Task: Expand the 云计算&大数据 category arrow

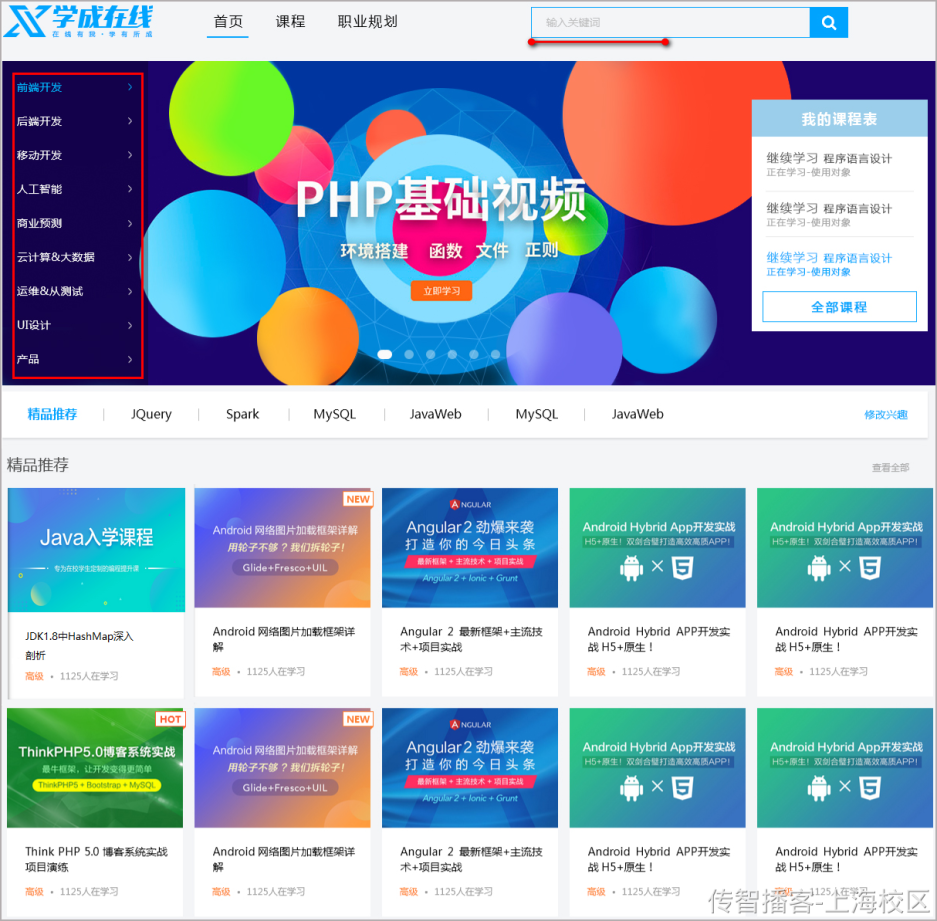Action: [x=130, y=258]
